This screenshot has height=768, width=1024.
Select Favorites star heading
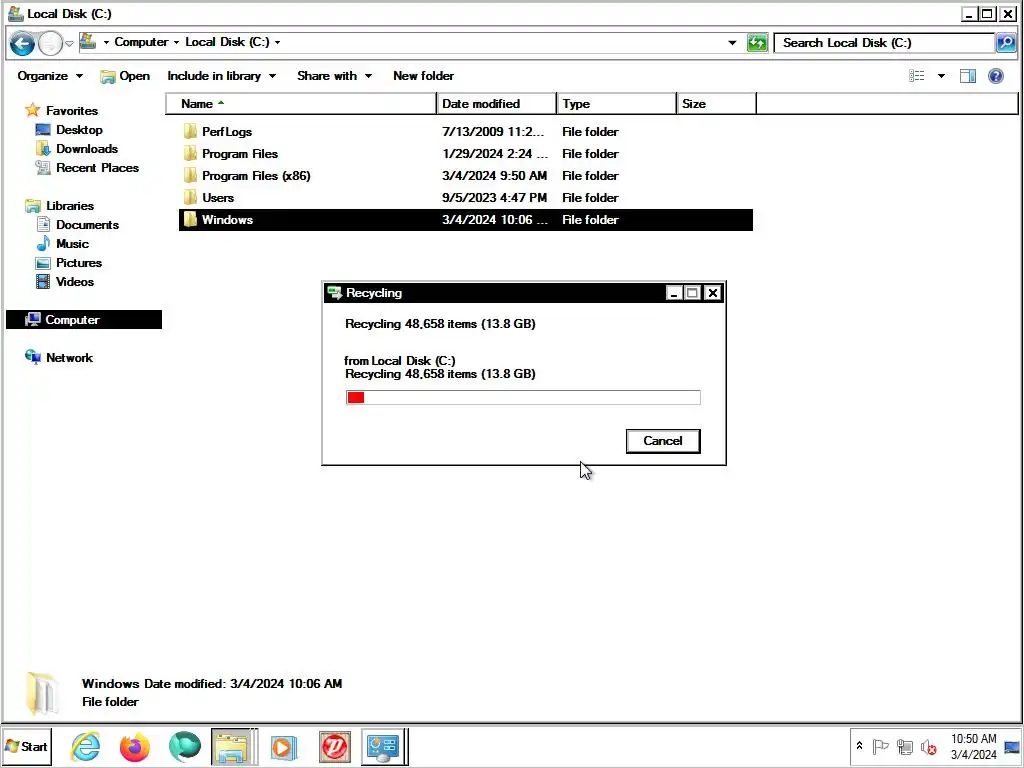61,110
